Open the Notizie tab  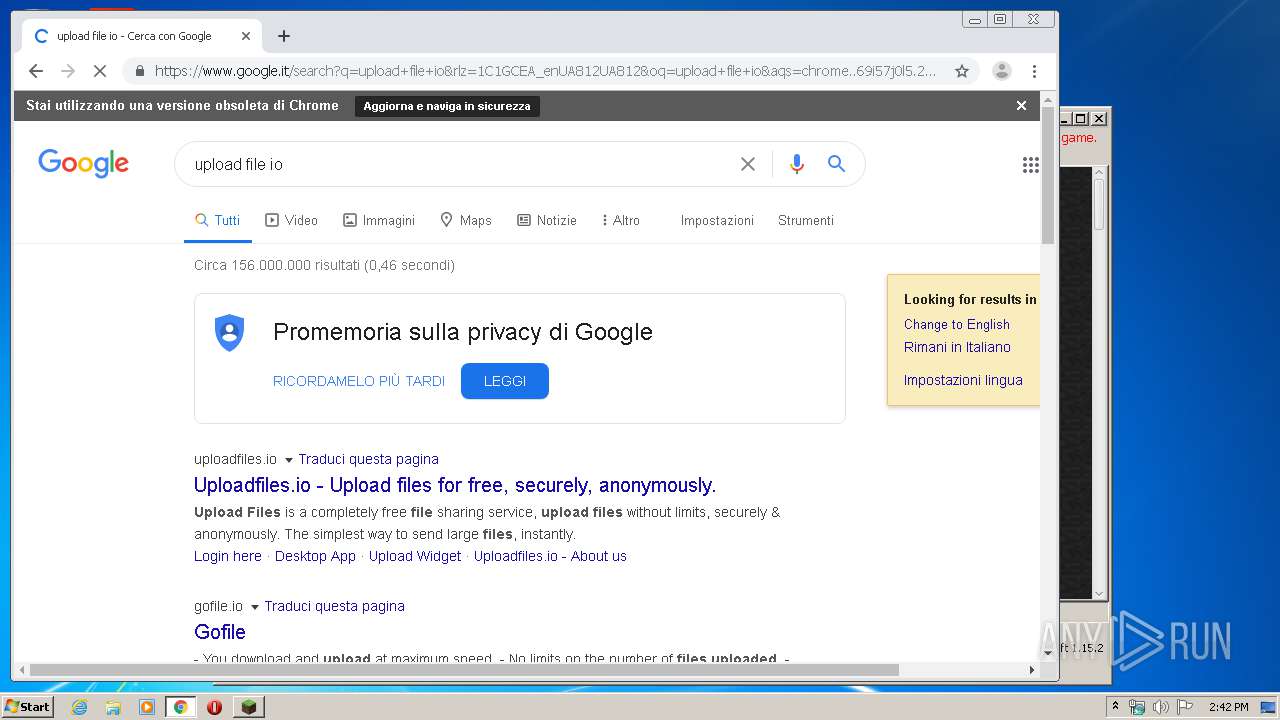546,220
